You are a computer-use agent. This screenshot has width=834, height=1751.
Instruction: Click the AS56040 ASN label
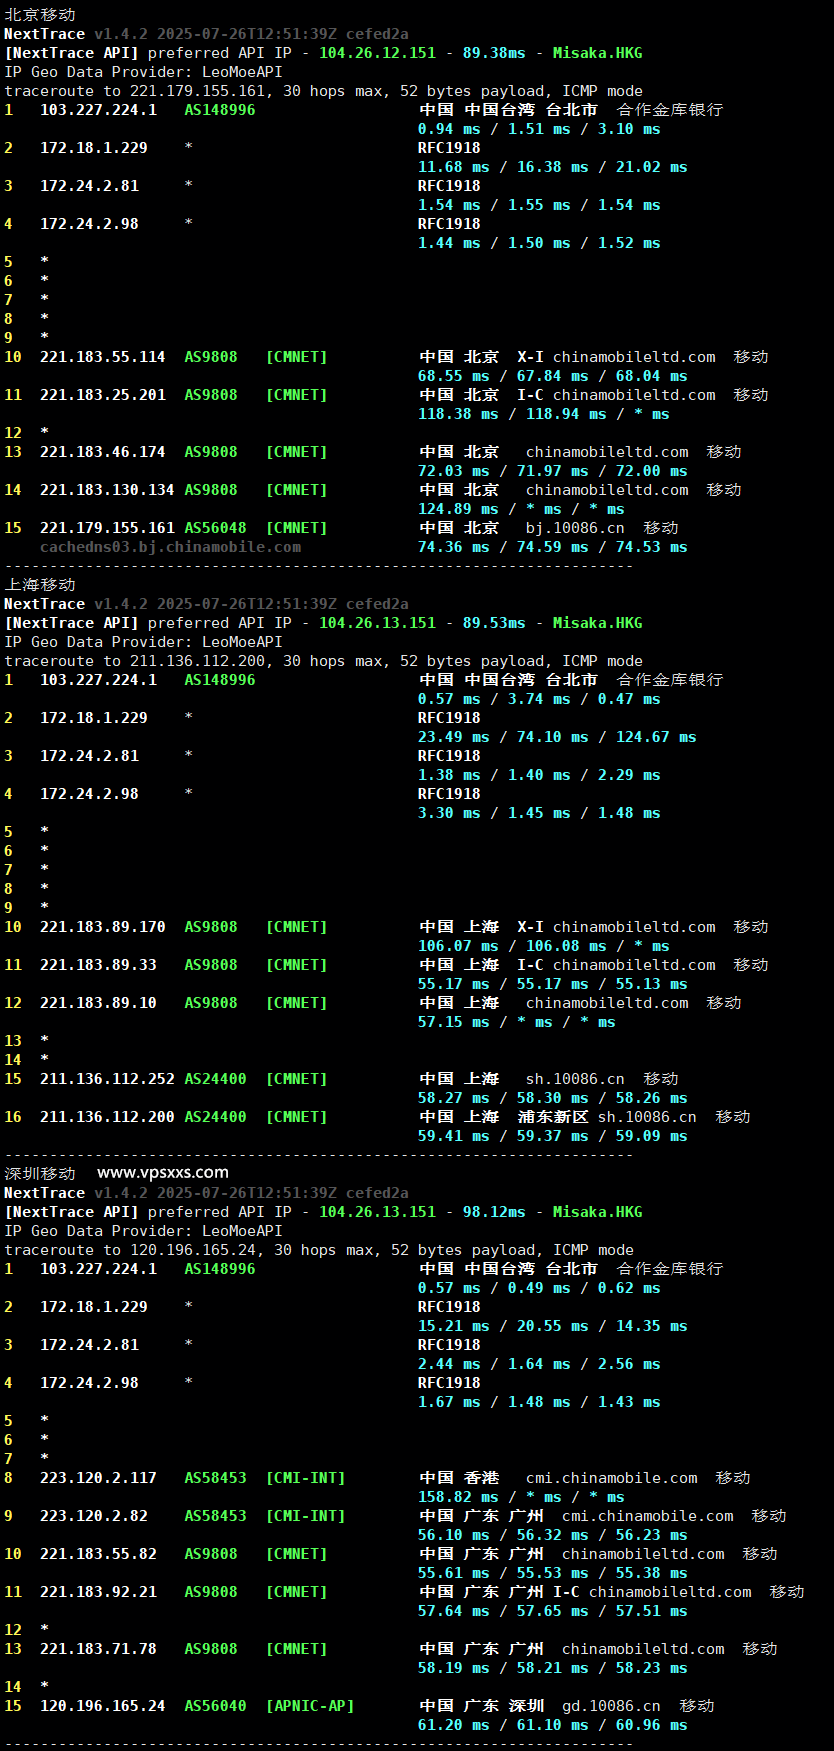(215, 1706)
